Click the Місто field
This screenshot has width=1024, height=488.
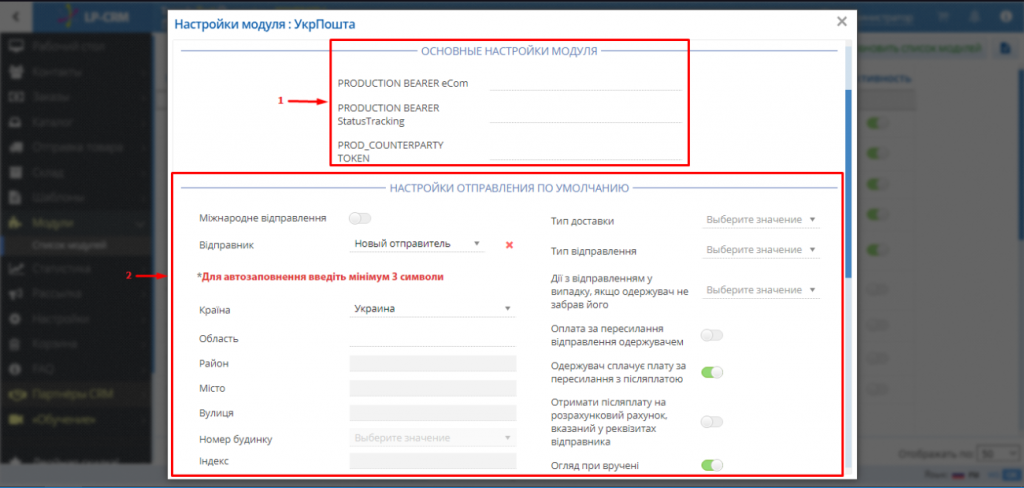(x=433, y=388)
